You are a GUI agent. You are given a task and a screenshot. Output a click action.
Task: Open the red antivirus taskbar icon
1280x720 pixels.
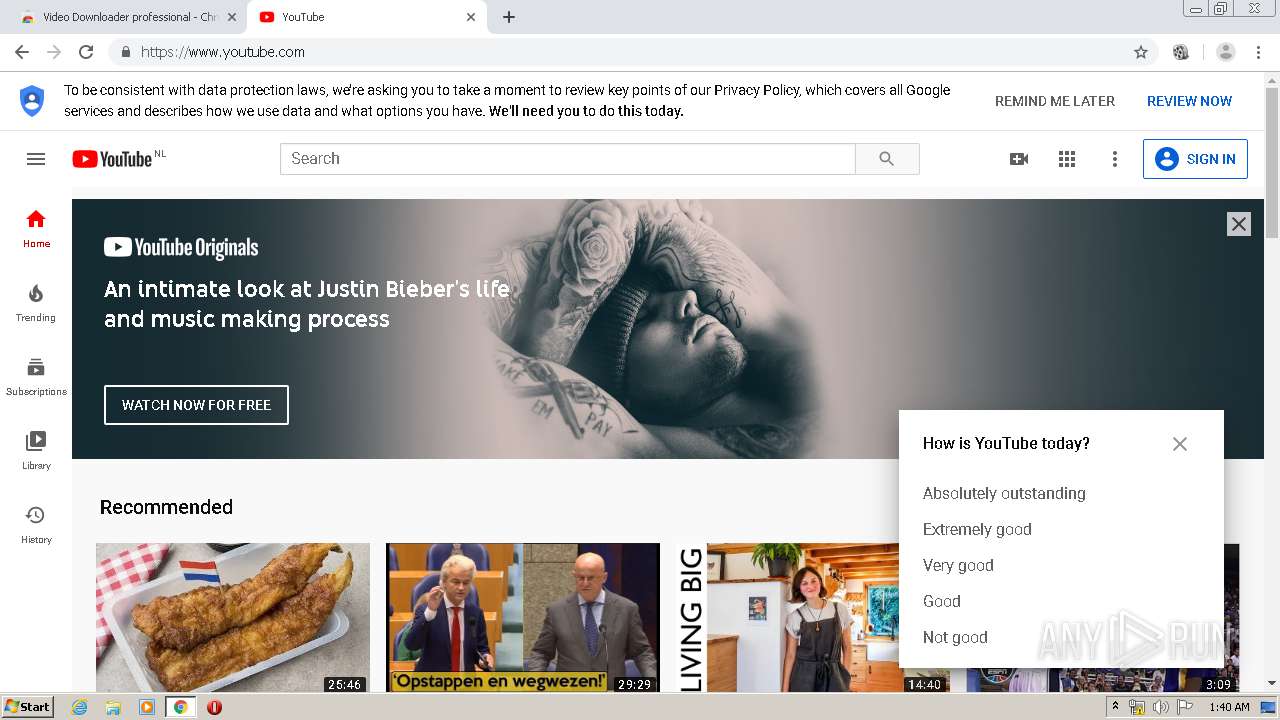[x=214, y=707]
